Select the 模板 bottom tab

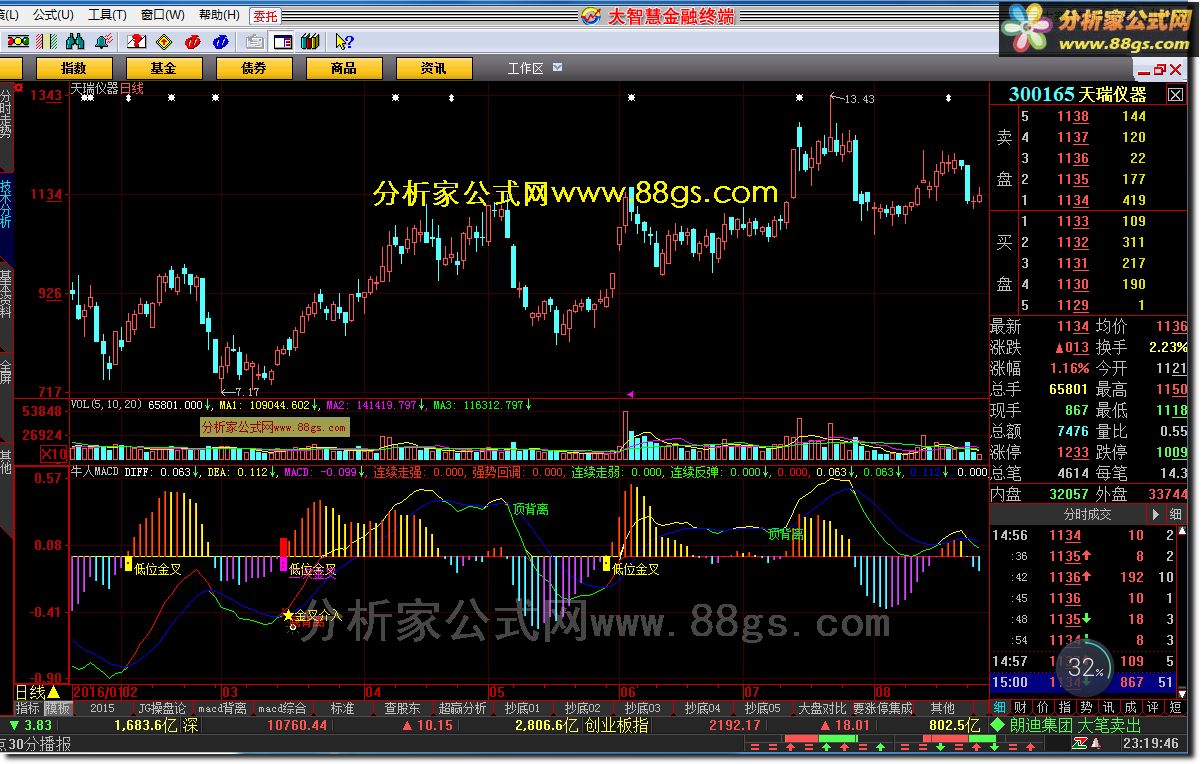pos(58,708)
